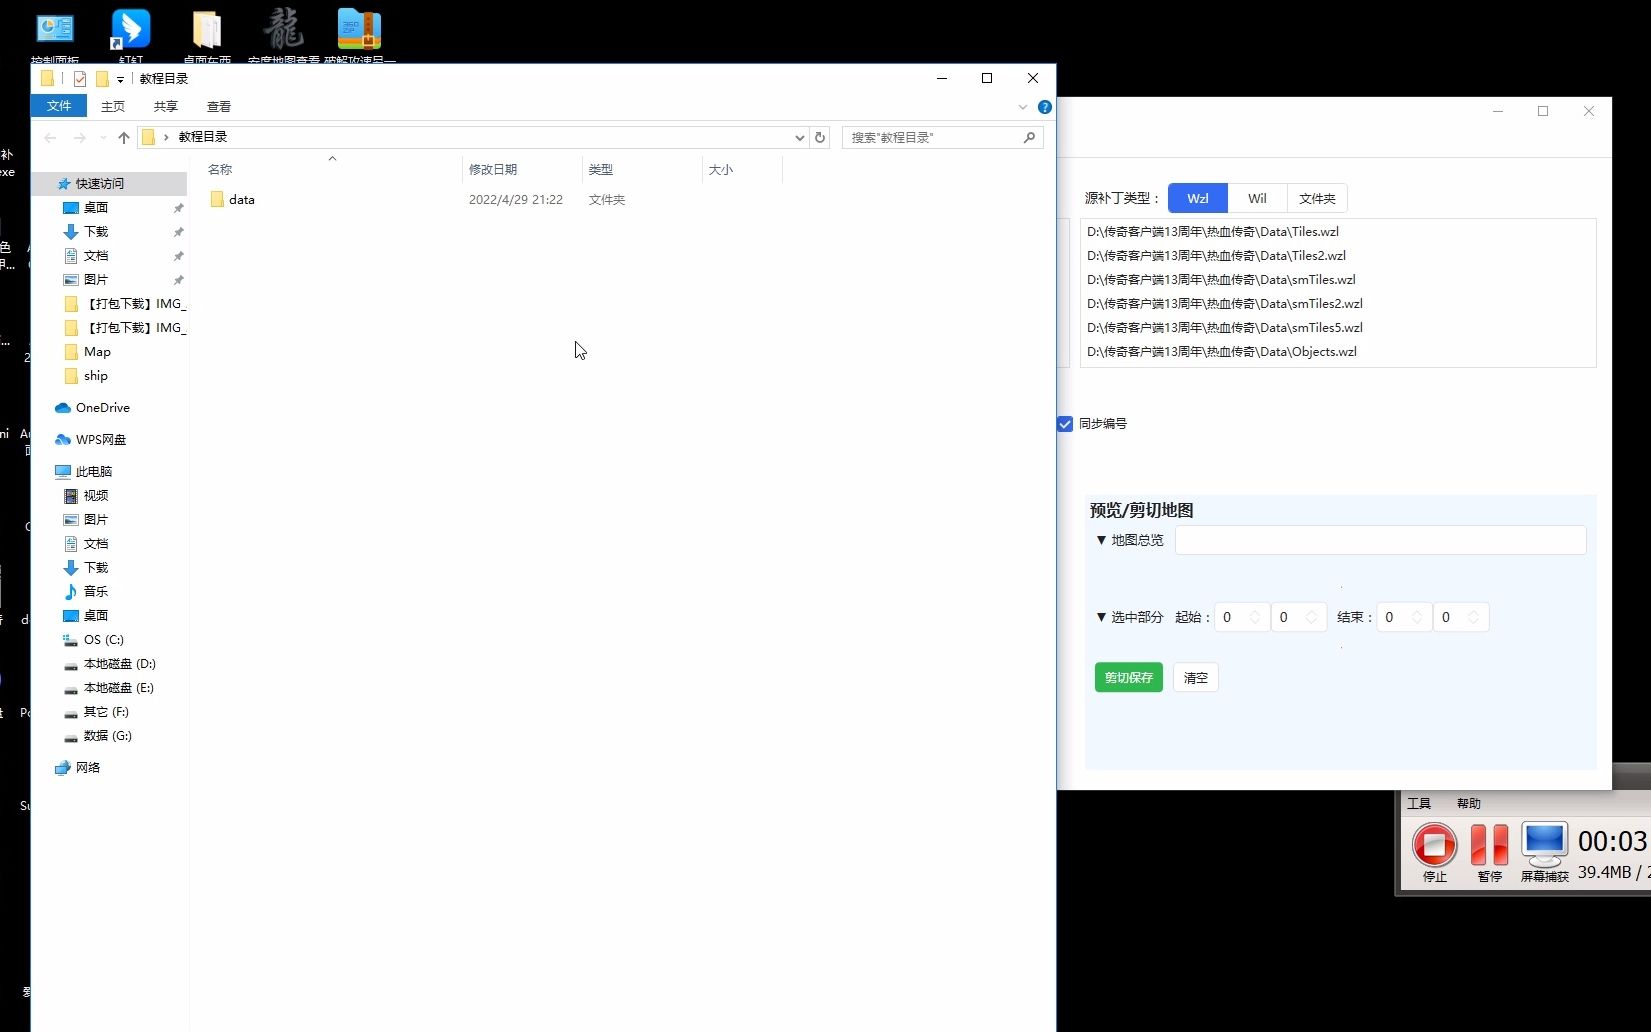Select WPS网盘 in navigation pane

coord(100,440)
